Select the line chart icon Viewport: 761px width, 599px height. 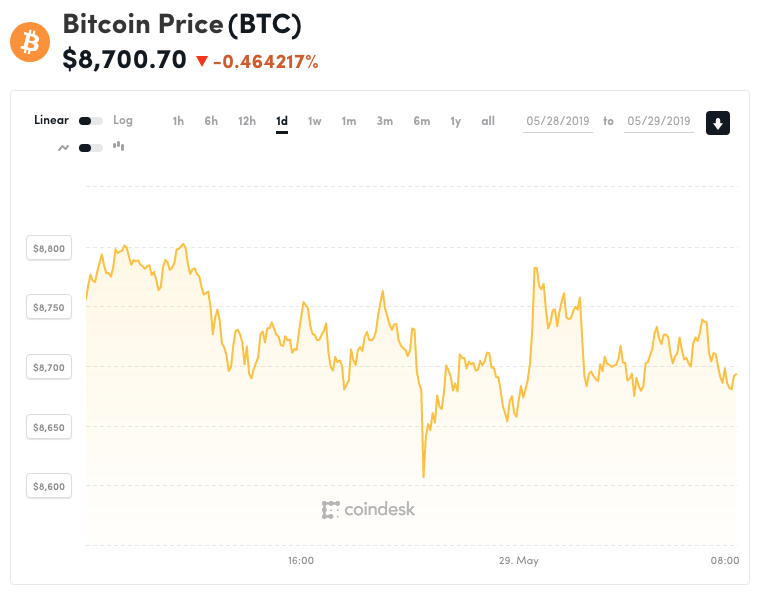coord(63,147)
